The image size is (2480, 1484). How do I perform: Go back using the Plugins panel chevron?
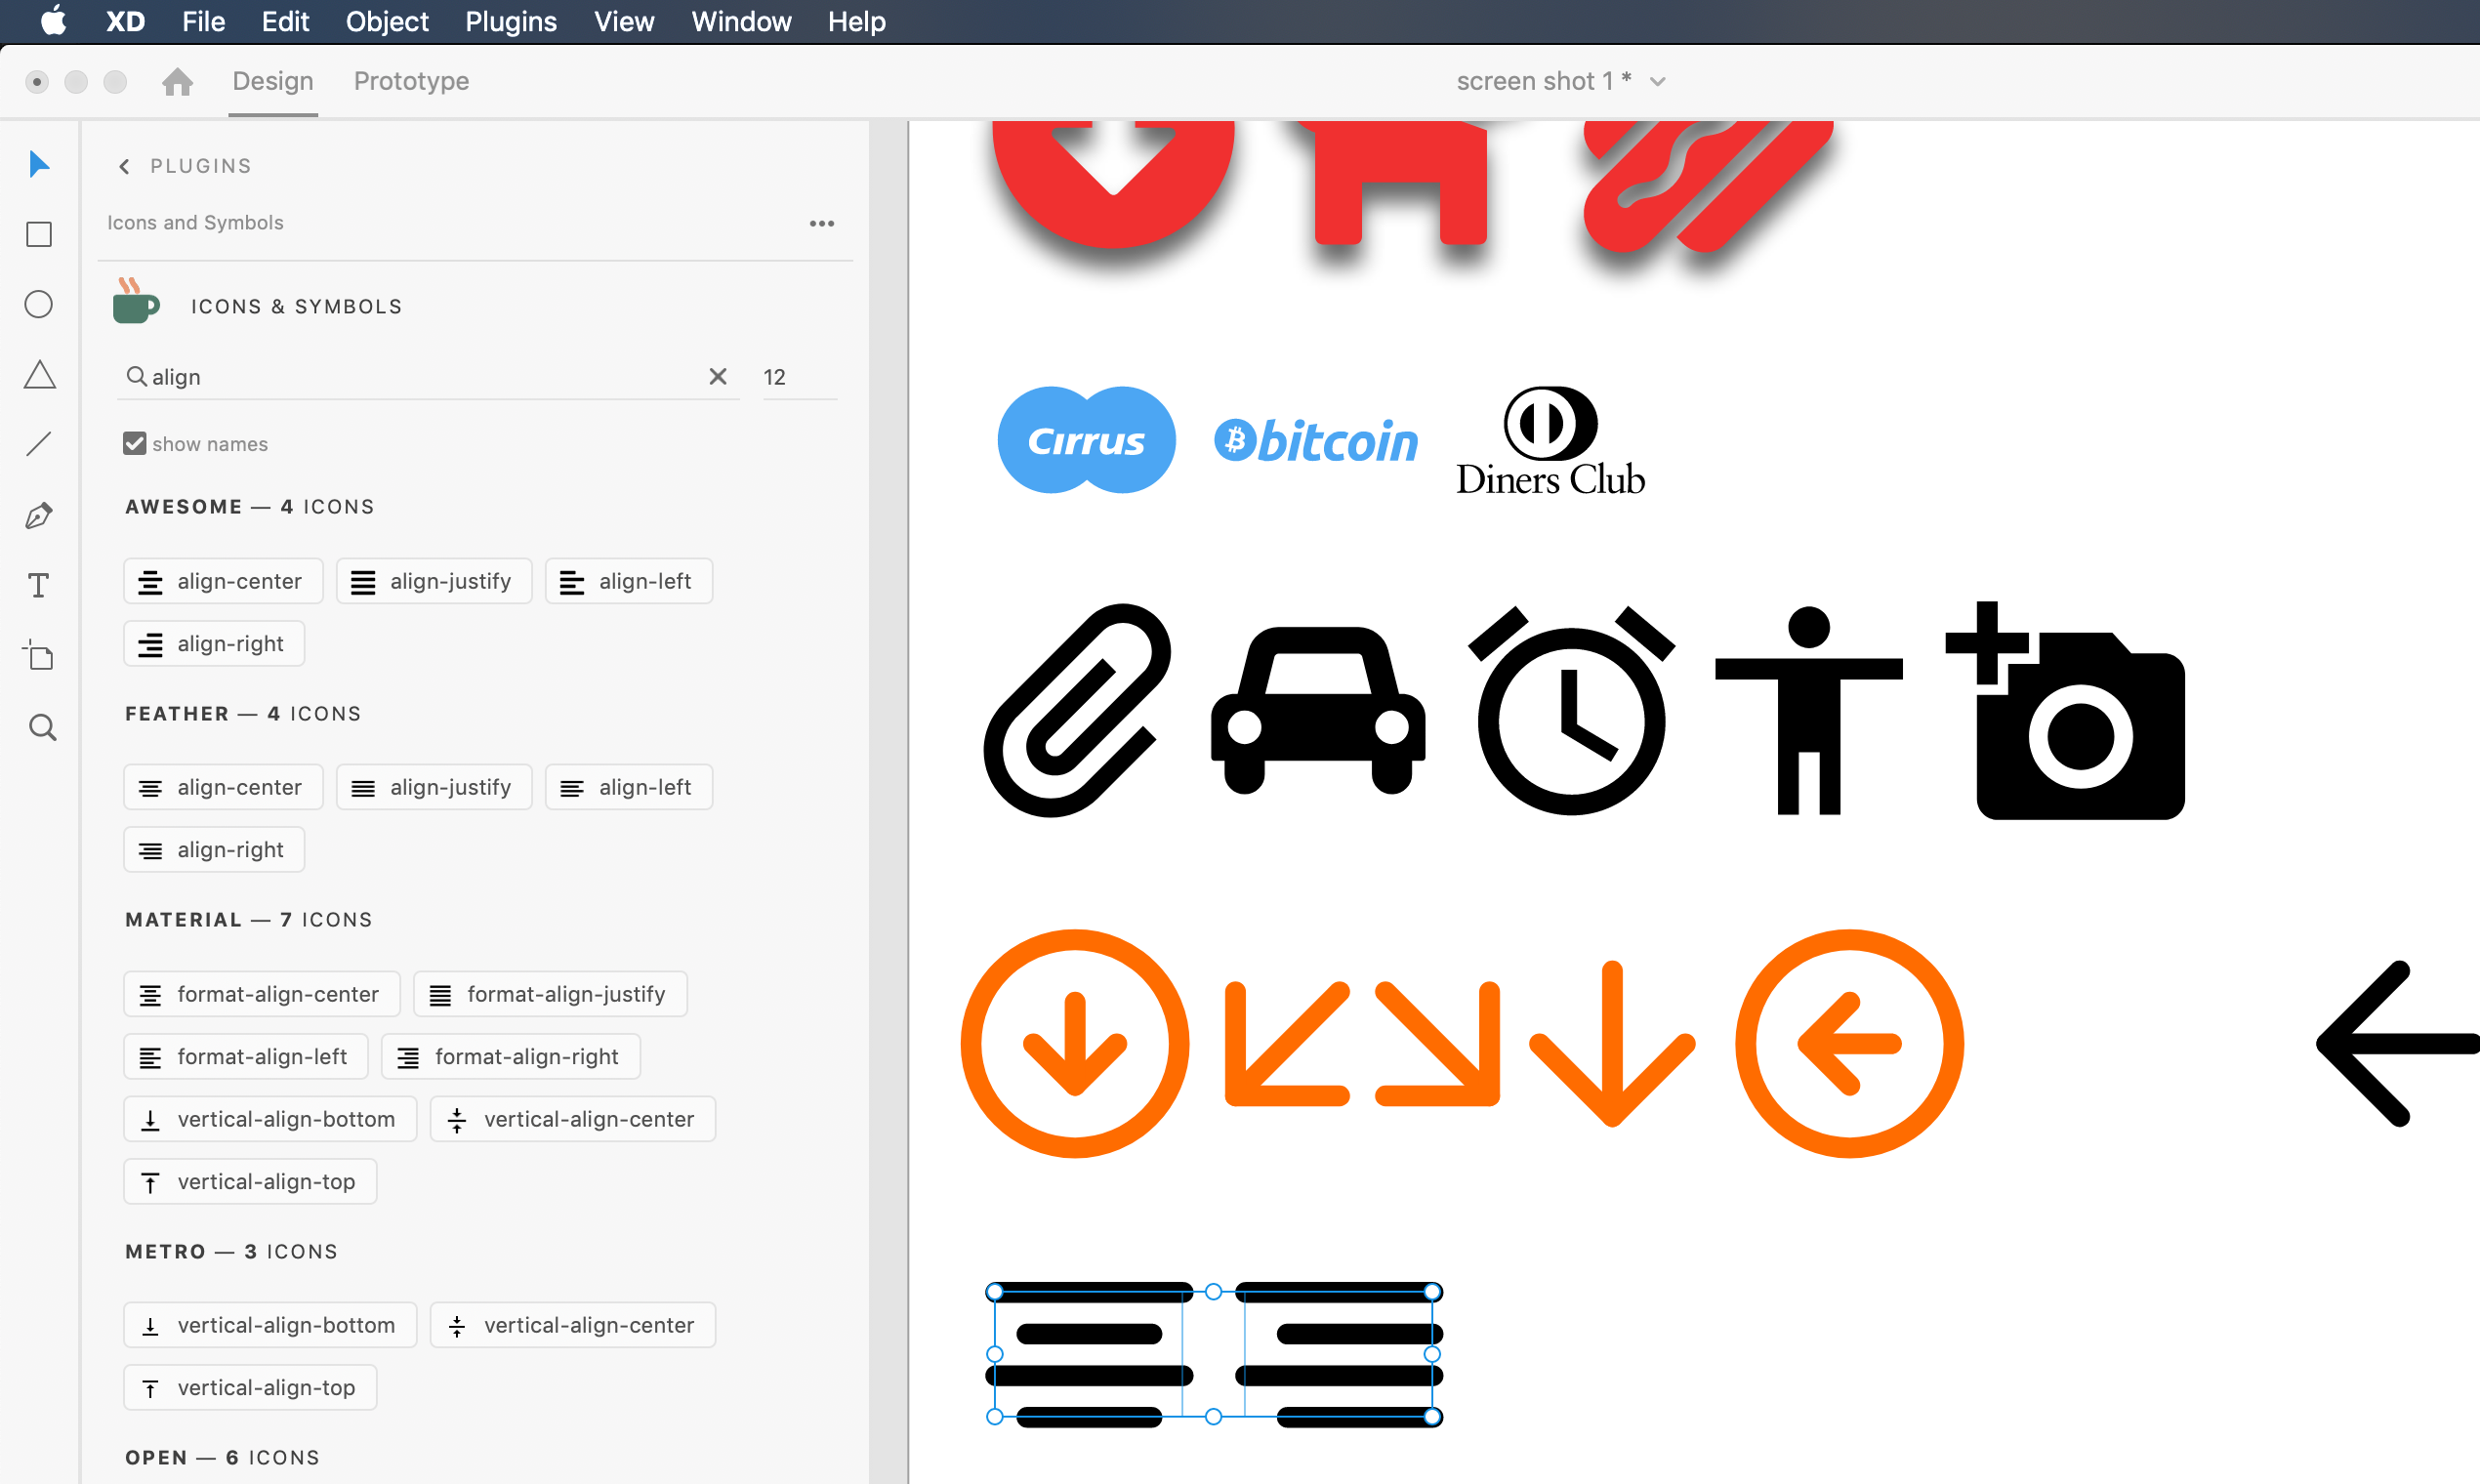pos(123,165)
